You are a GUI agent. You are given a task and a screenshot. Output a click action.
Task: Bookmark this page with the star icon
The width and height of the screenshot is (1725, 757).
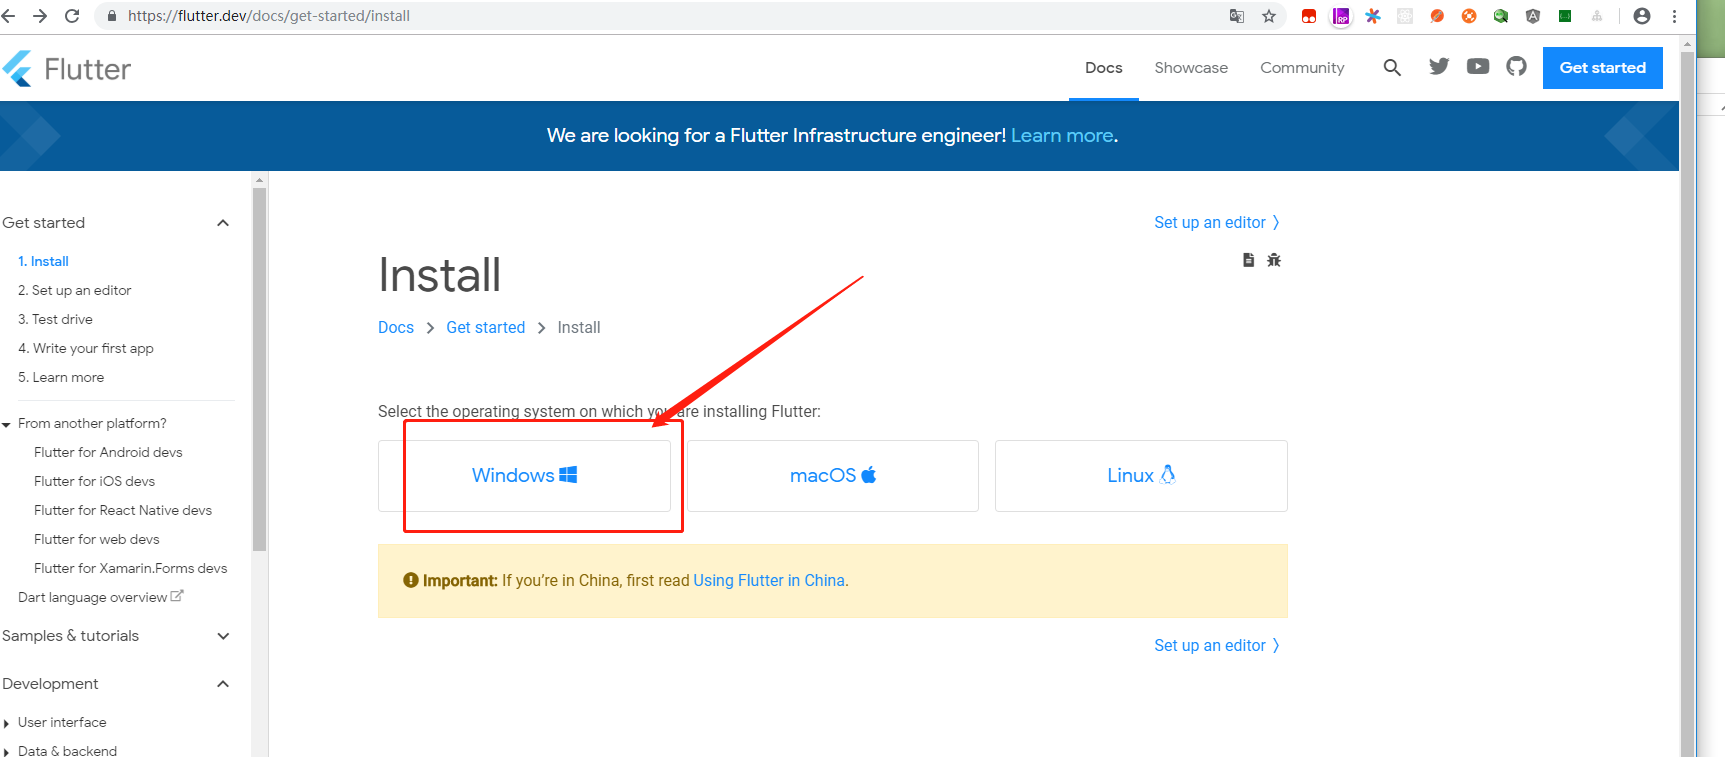tap(1269, 16)
